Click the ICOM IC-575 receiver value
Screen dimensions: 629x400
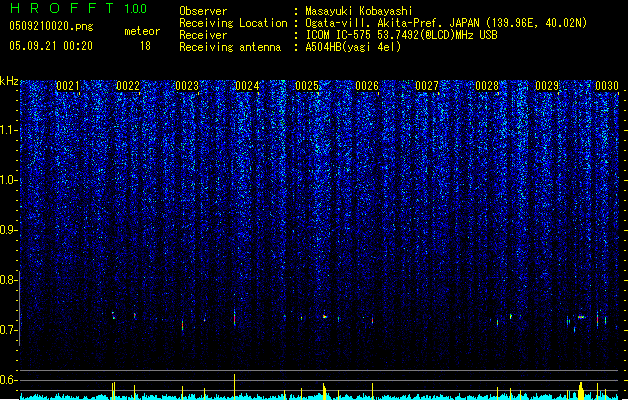(401, 35)
